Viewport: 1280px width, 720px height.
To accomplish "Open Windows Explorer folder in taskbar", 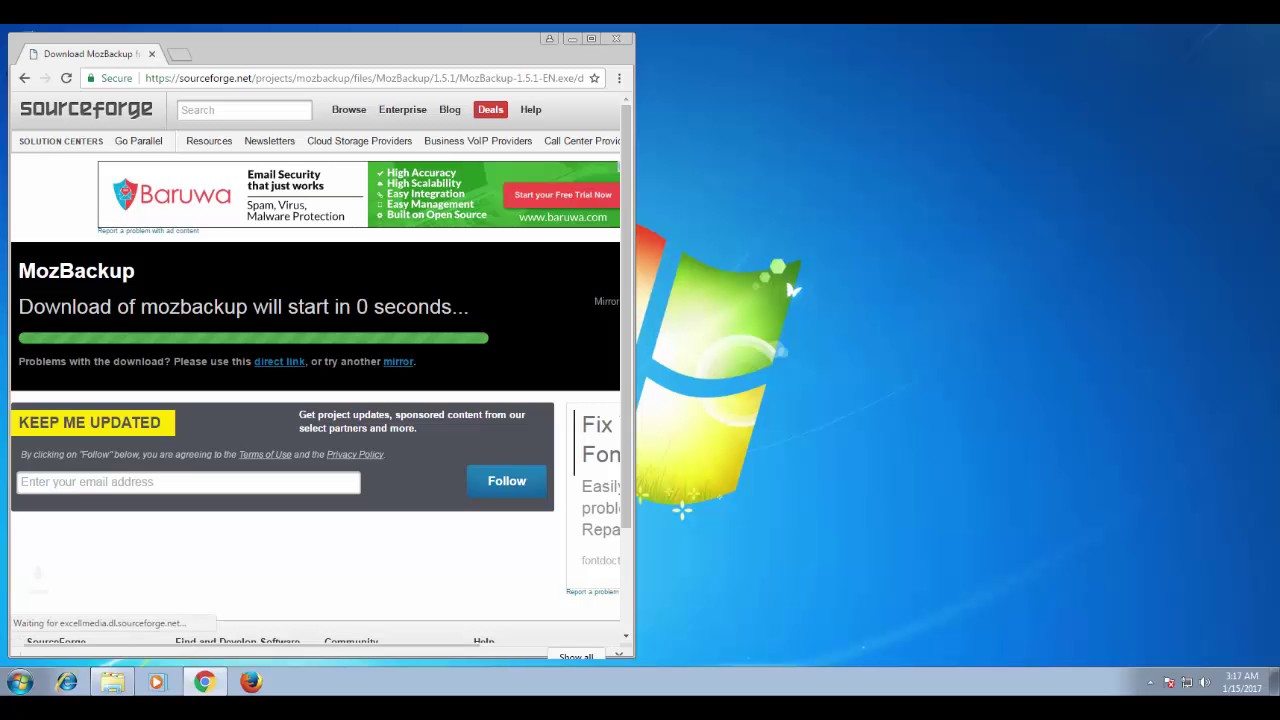I will pyautogui.click(x=112, y=682).
